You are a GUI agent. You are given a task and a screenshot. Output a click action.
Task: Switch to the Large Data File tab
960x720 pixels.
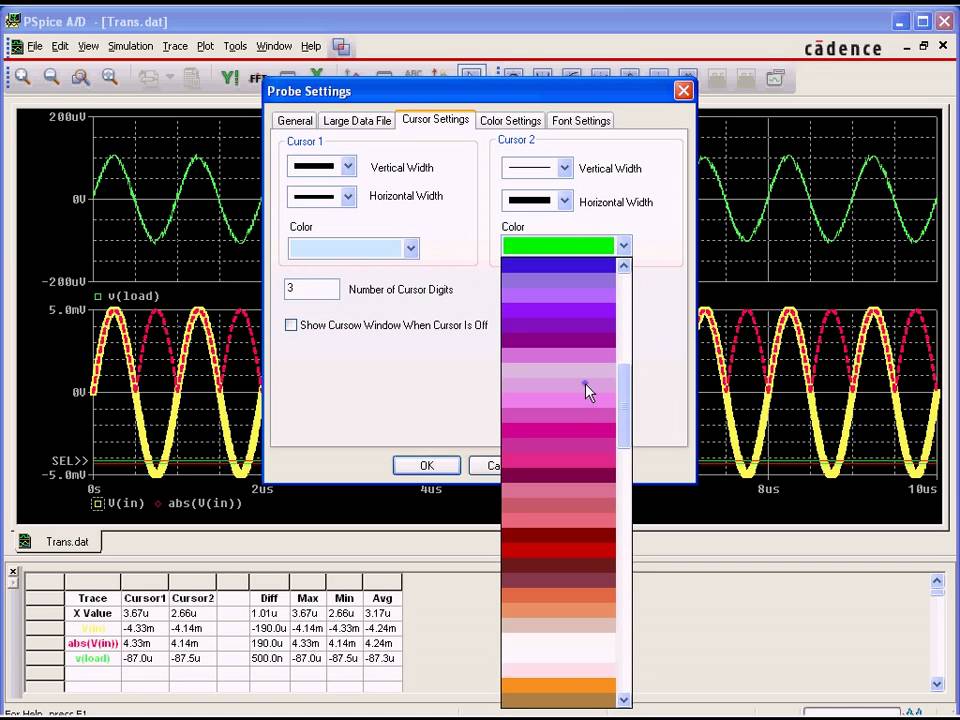[x=357, y=121]
